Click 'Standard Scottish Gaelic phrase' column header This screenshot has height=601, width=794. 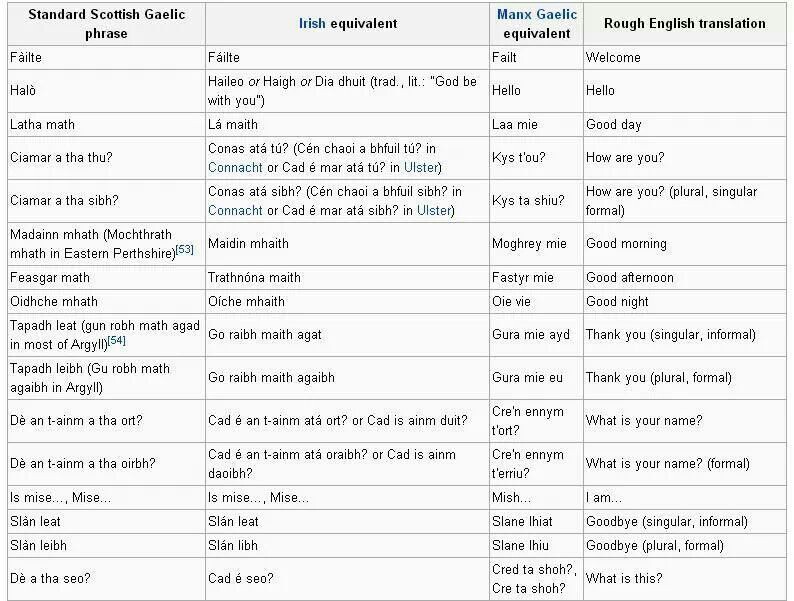pyautogui.click(x=105, y=23)
